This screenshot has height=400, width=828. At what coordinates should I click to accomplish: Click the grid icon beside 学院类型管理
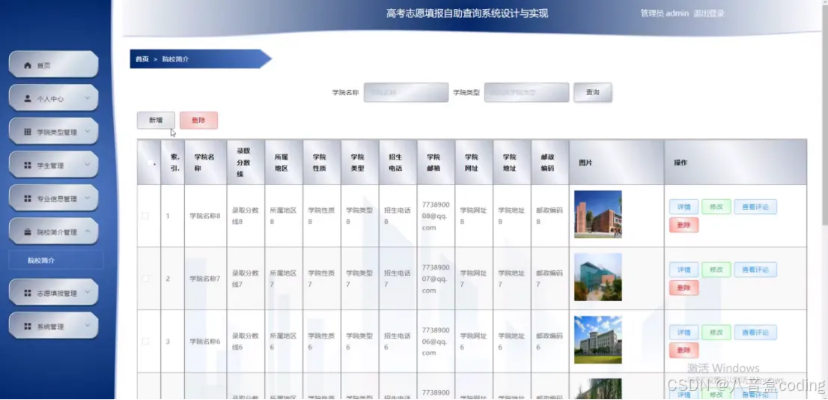(28, 132)
